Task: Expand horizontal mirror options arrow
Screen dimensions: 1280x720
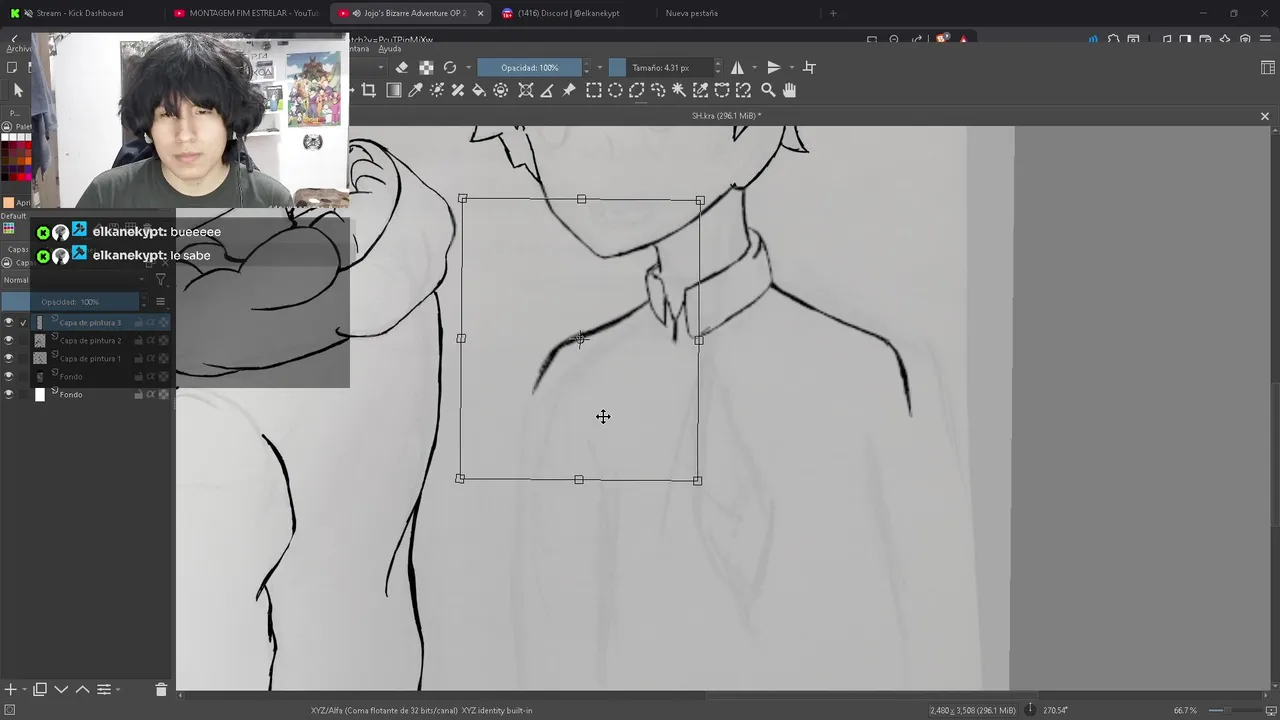Action: [754, 67]
